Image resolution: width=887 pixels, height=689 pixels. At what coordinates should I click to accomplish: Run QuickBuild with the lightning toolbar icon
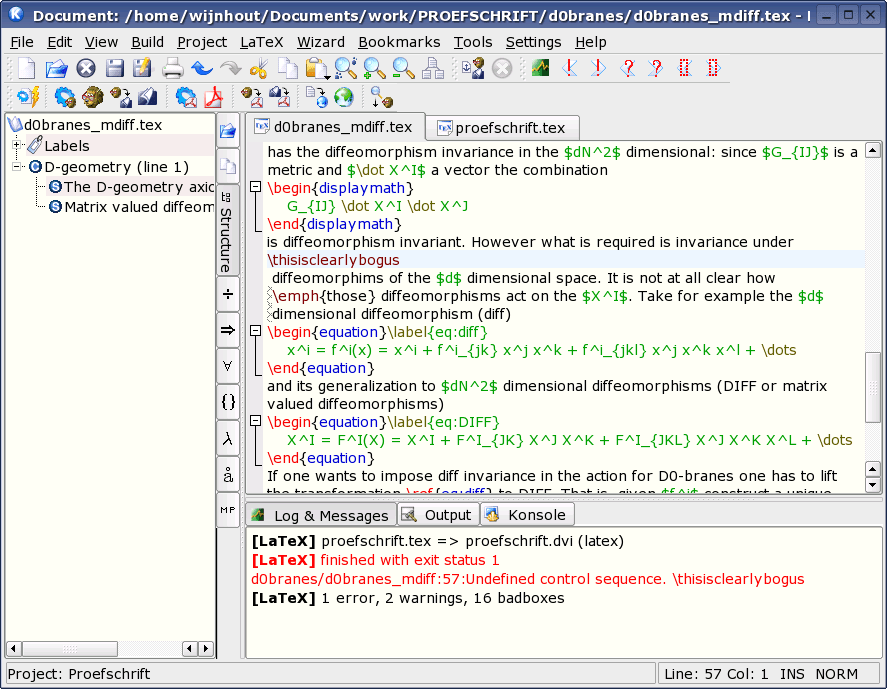[27, 97]
